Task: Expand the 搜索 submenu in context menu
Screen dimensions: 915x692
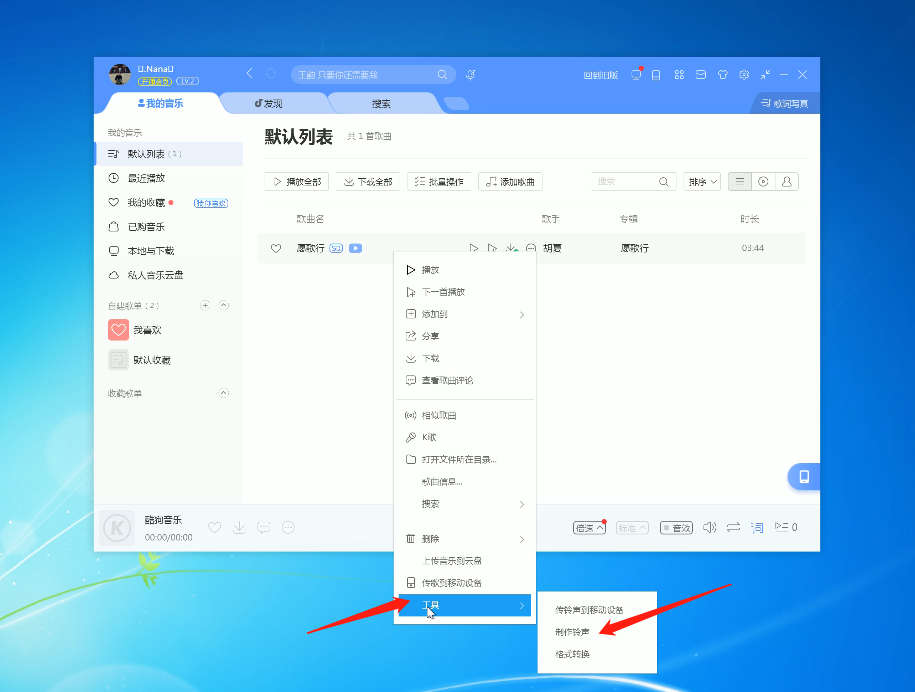Action: (465, 504)
